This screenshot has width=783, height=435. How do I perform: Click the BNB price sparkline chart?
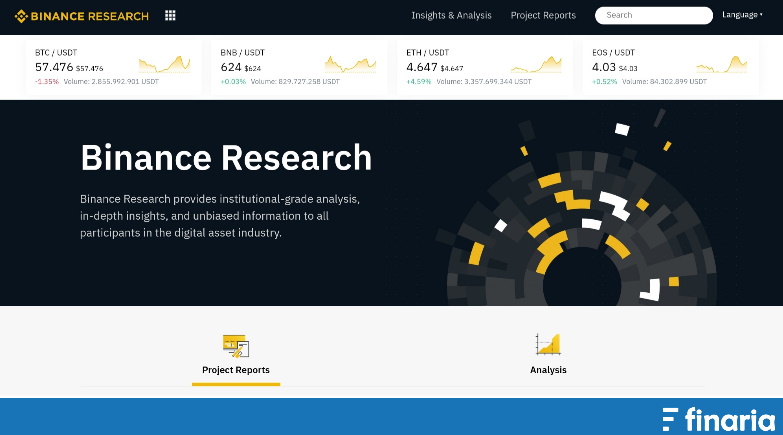350,64
